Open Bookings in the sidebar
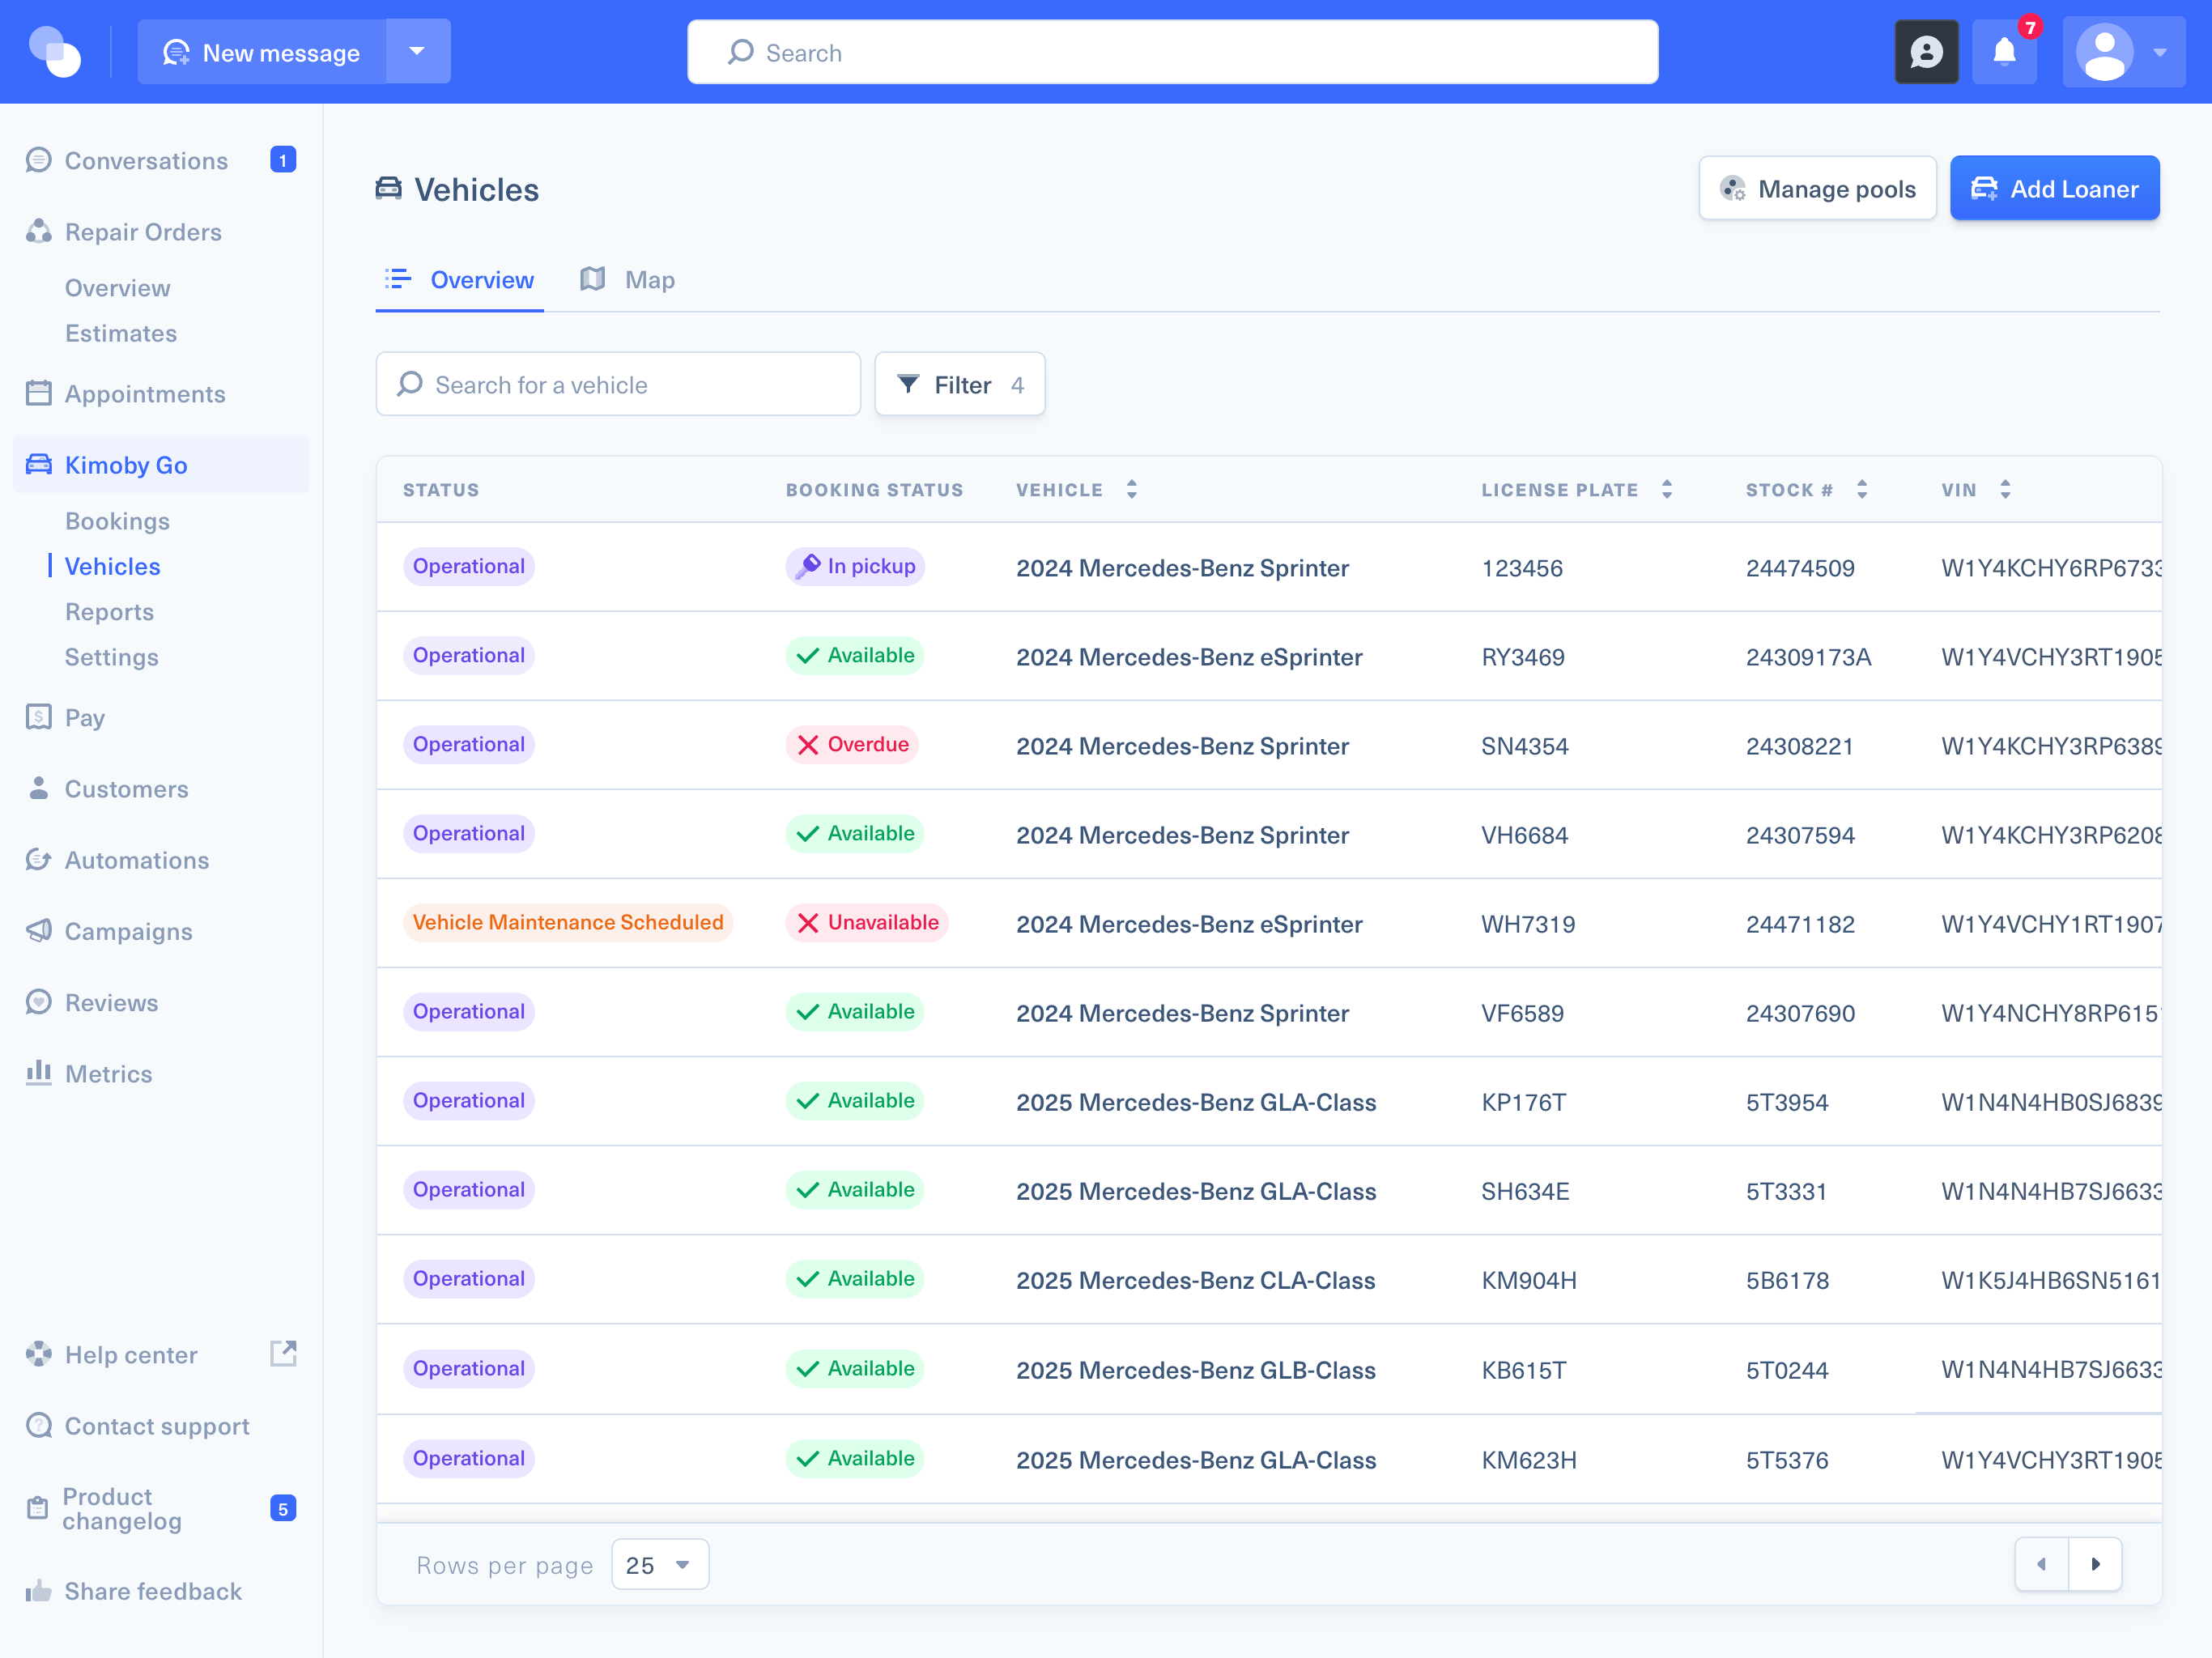 pos(117,521)
